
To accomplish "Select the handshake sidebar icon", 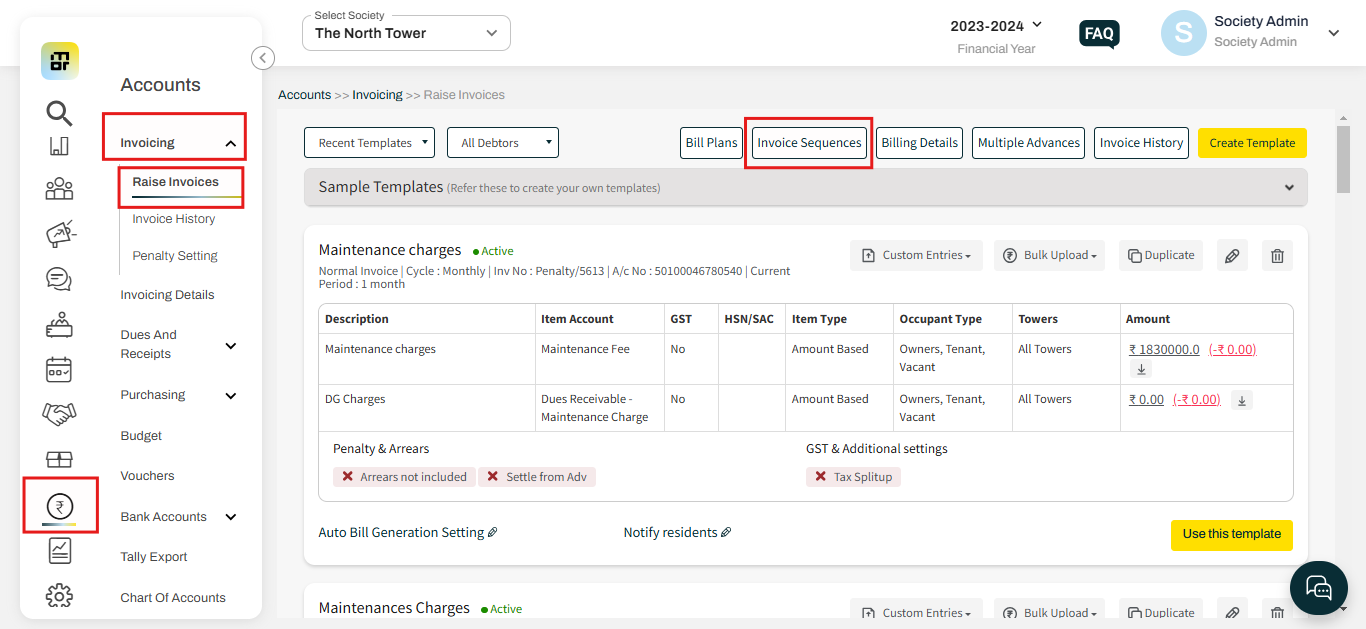I will (x=59, y=414).
